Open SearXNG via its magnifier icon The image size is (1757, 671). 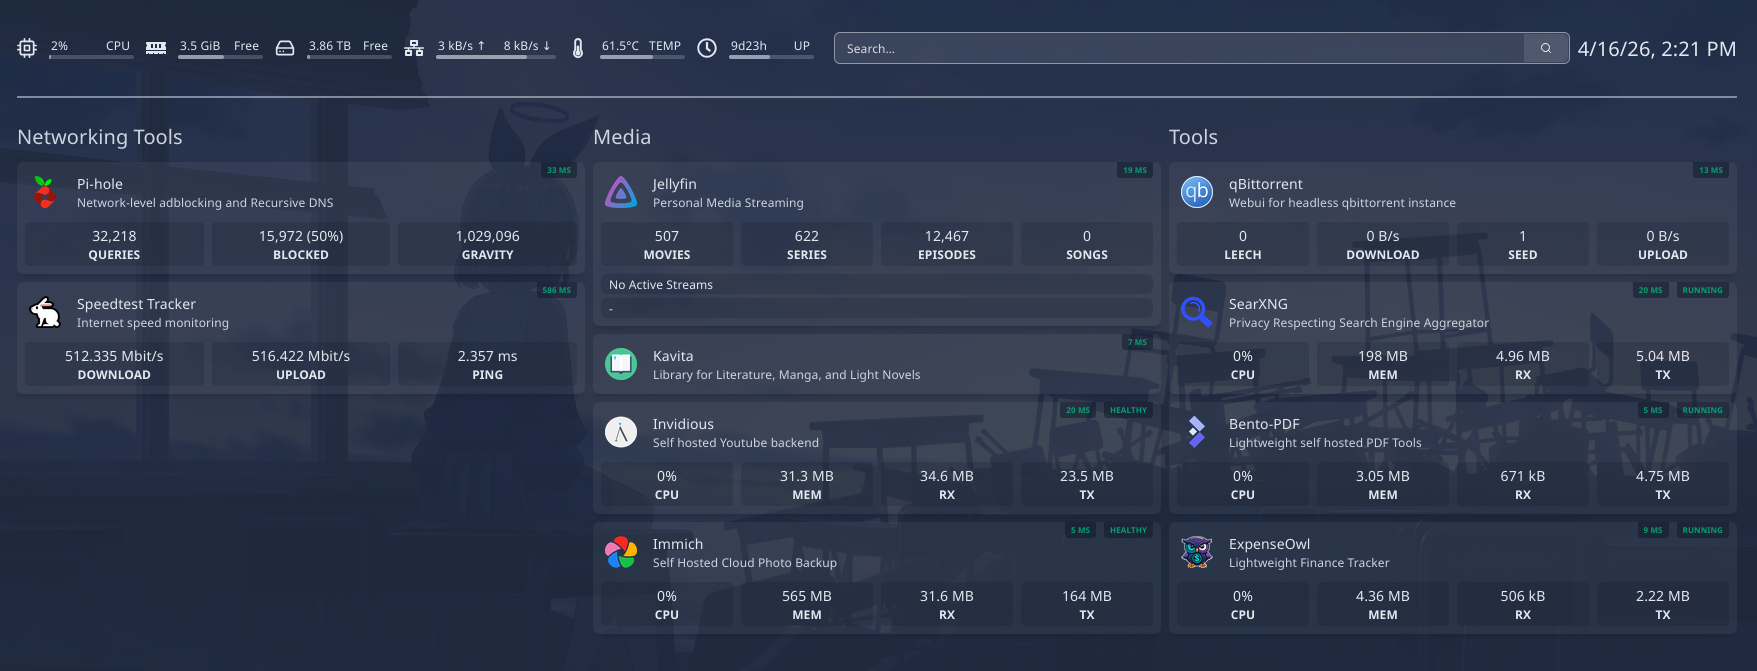[1197, 312]
